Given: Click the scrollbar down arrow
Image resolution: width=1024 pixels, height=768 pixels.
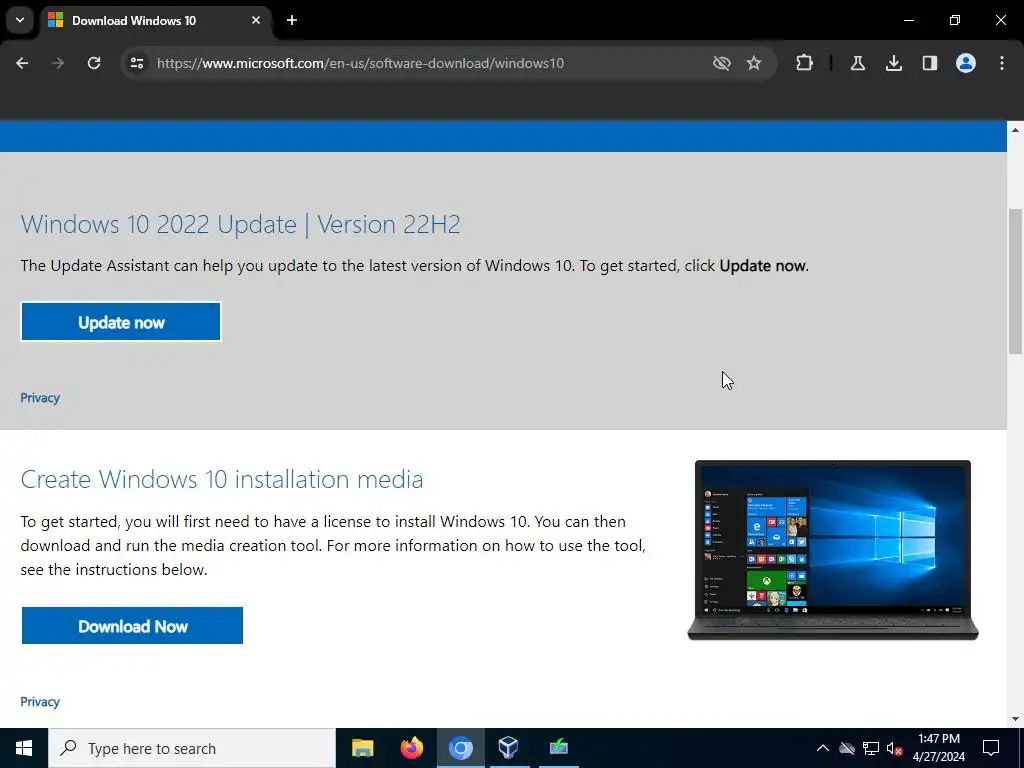Looking at the screenshot, I should click(1015, 719).
